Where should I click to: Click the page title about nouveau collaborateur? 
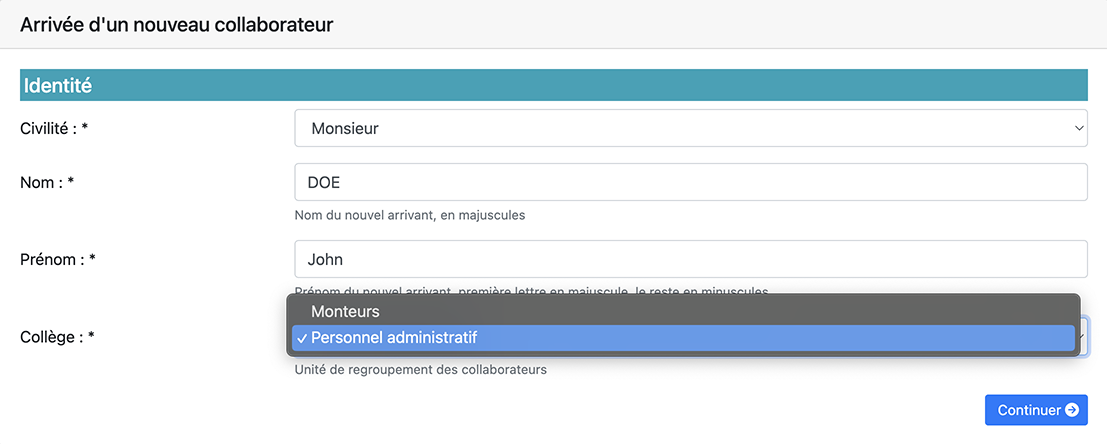coord(176,25)
